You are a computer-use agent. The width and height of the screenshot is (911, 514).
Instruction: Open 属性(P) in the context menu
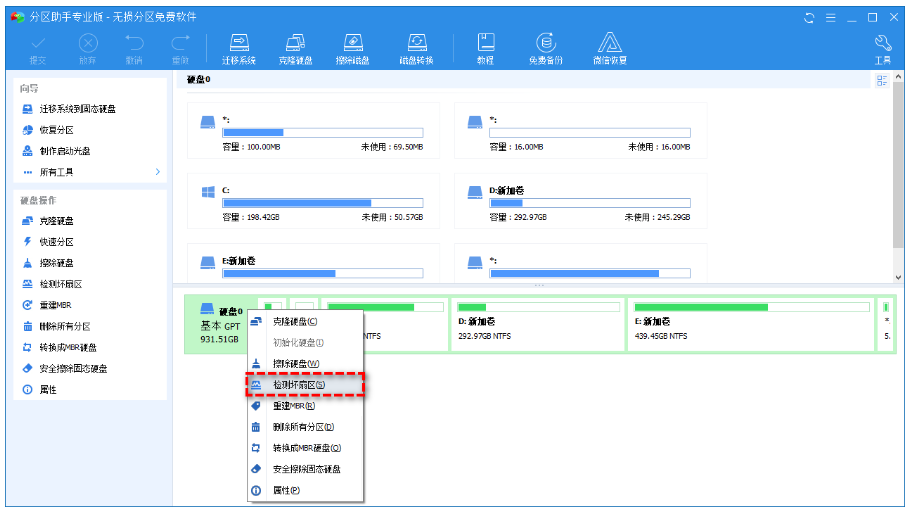[x=306, y=490]
